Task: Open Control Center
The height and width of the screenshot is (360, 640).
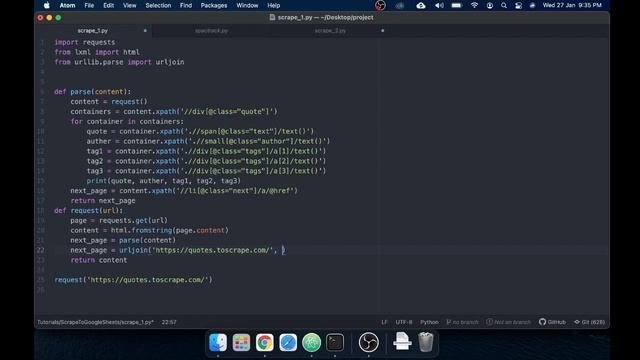Action: 518,5
